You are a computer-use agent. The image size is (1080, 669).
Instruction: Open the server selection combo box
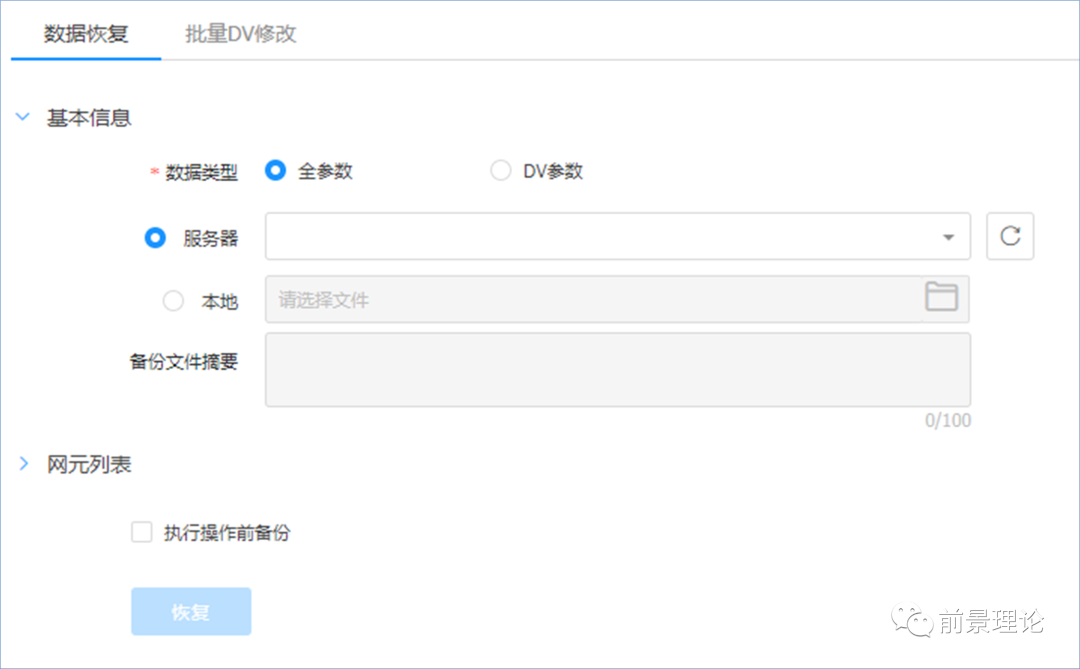click(600, 237)
